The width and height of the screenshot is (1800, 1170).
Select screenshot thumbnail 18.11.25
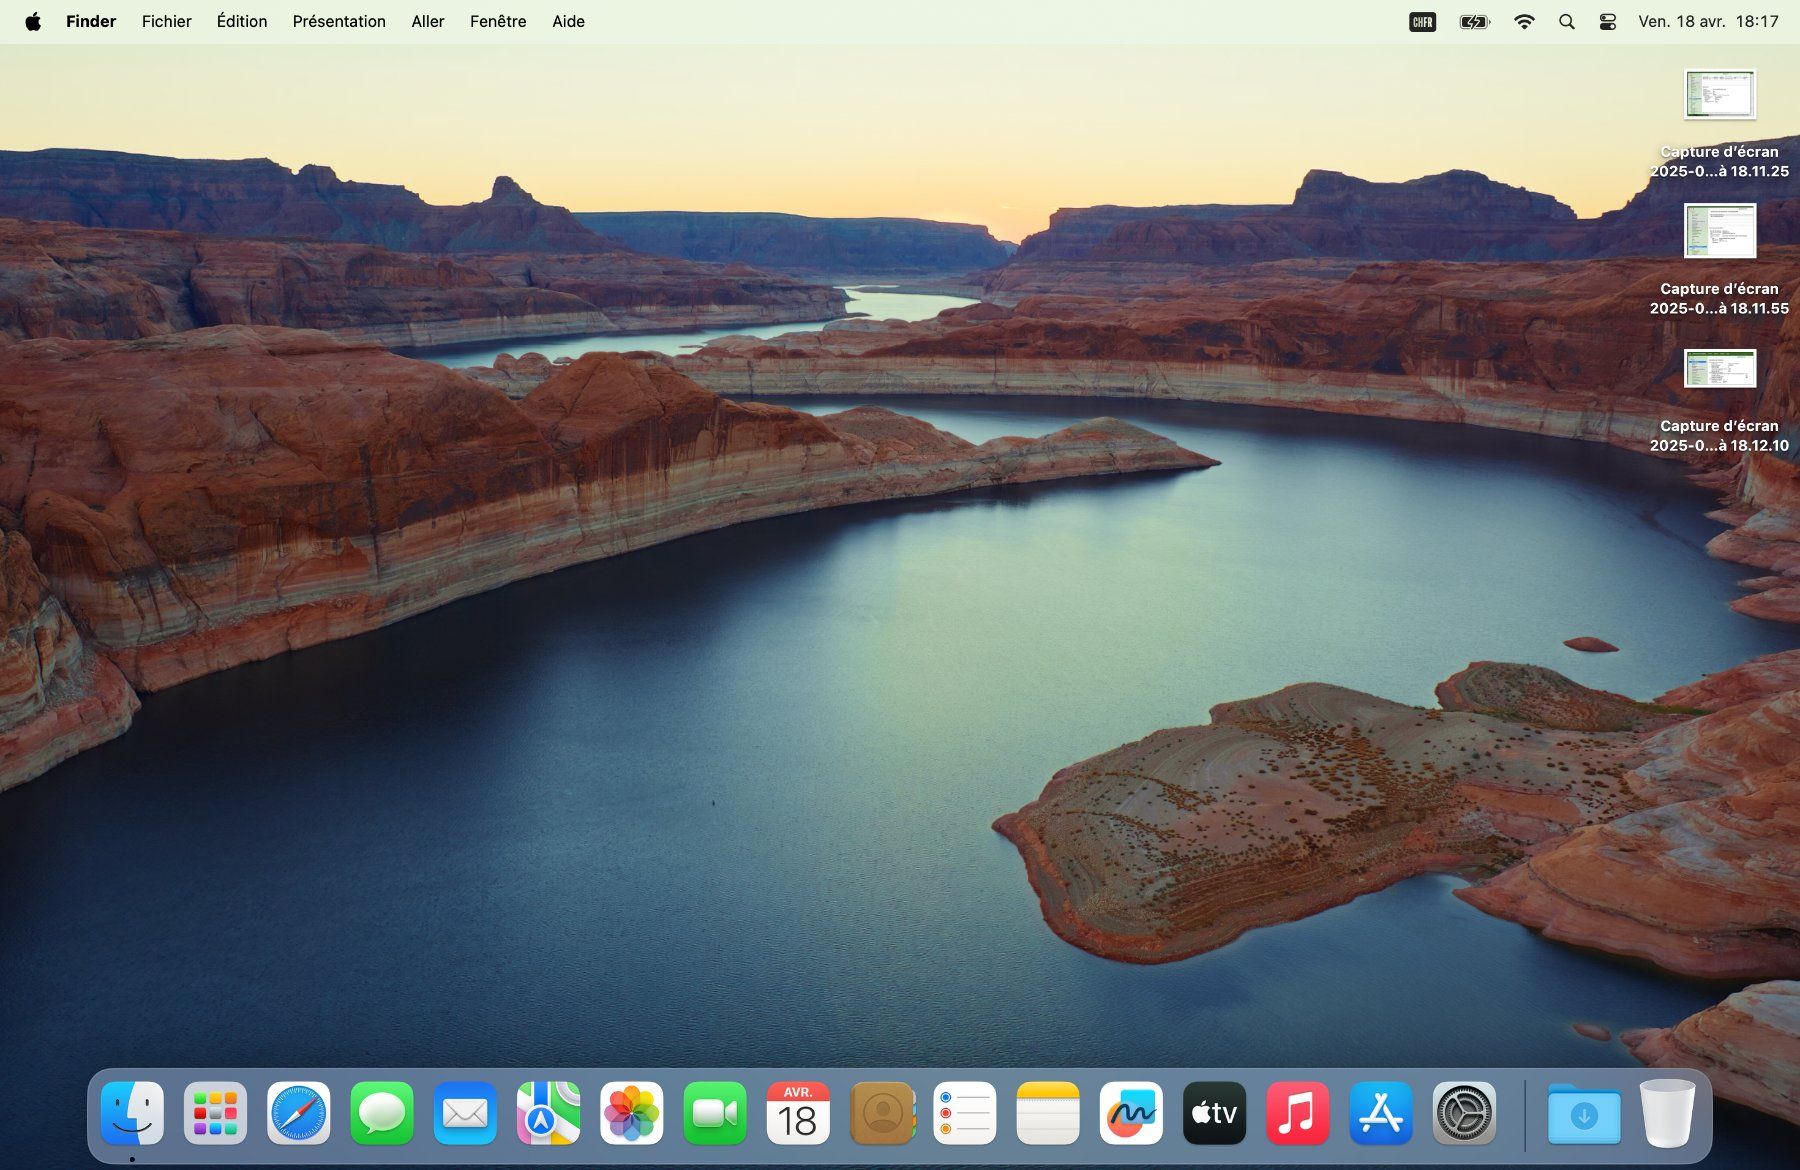pos(1720,94)
